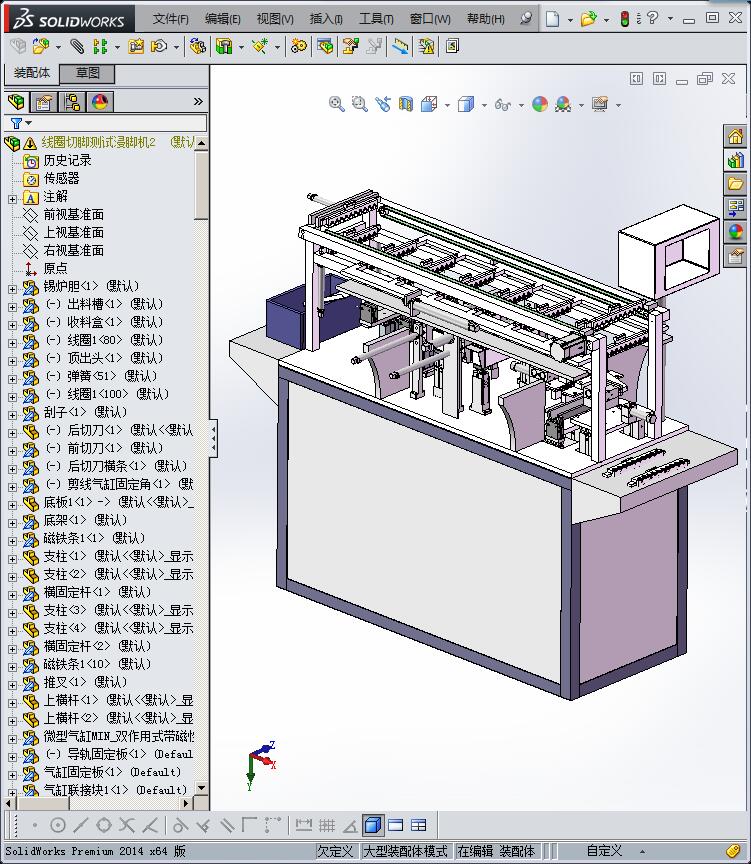Switch to the 草图 tab
Image resolution: width=751 pixels, height=864 pixels.
point(87,73)
